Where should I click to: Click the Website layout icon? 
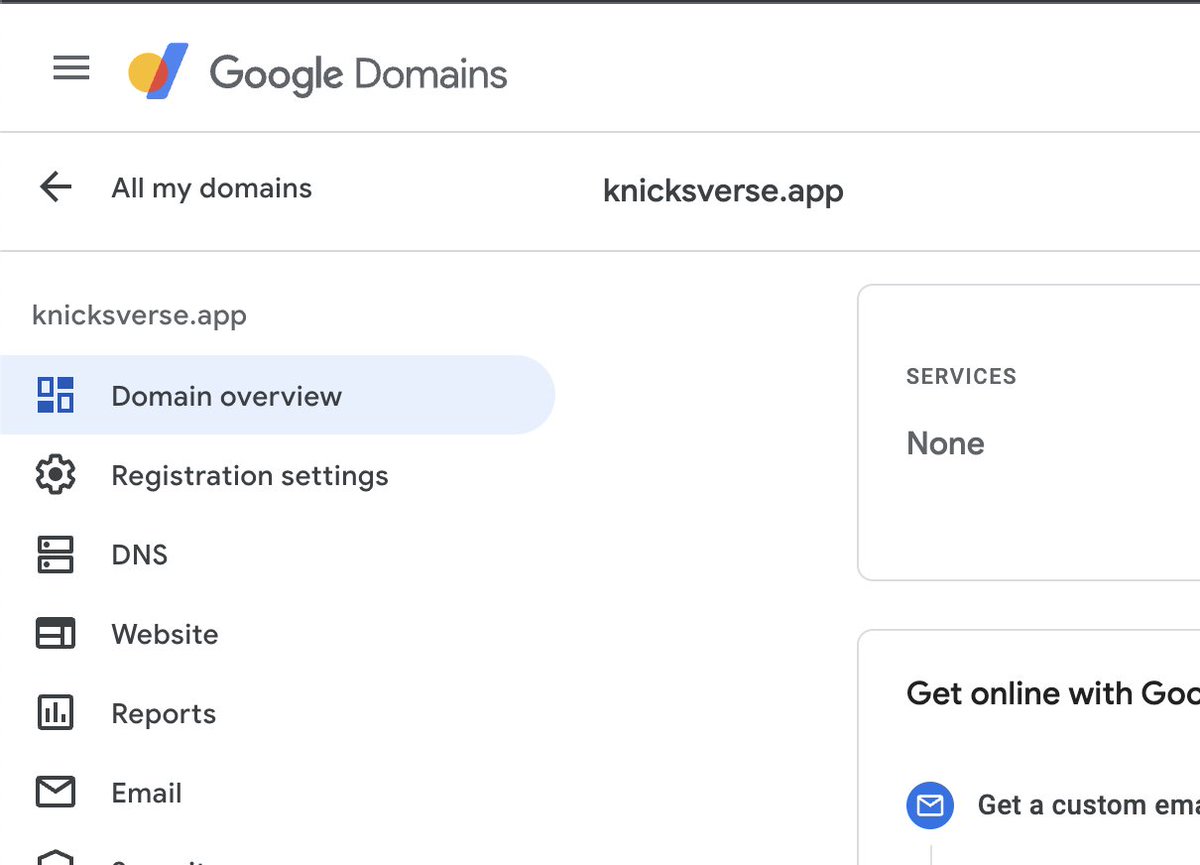click(55, 634)
